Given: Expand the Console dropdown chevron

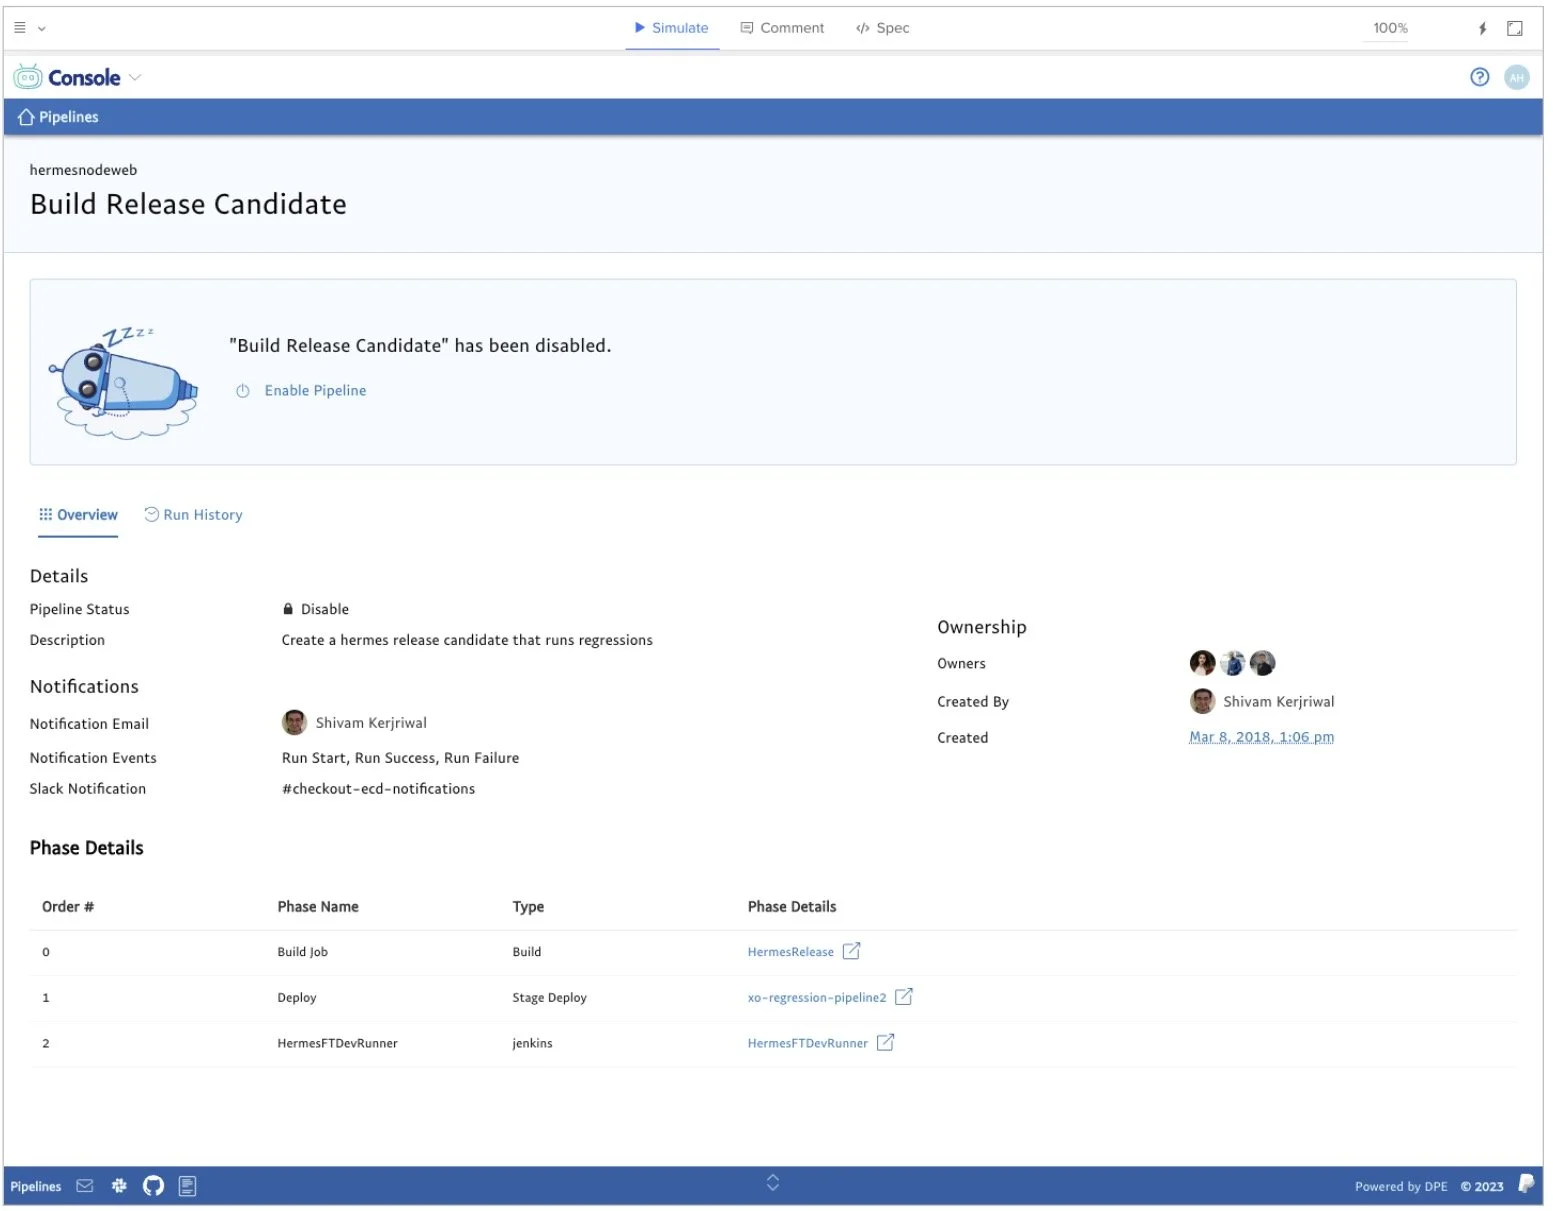Looking at the screenshot, I should (135, 77).
